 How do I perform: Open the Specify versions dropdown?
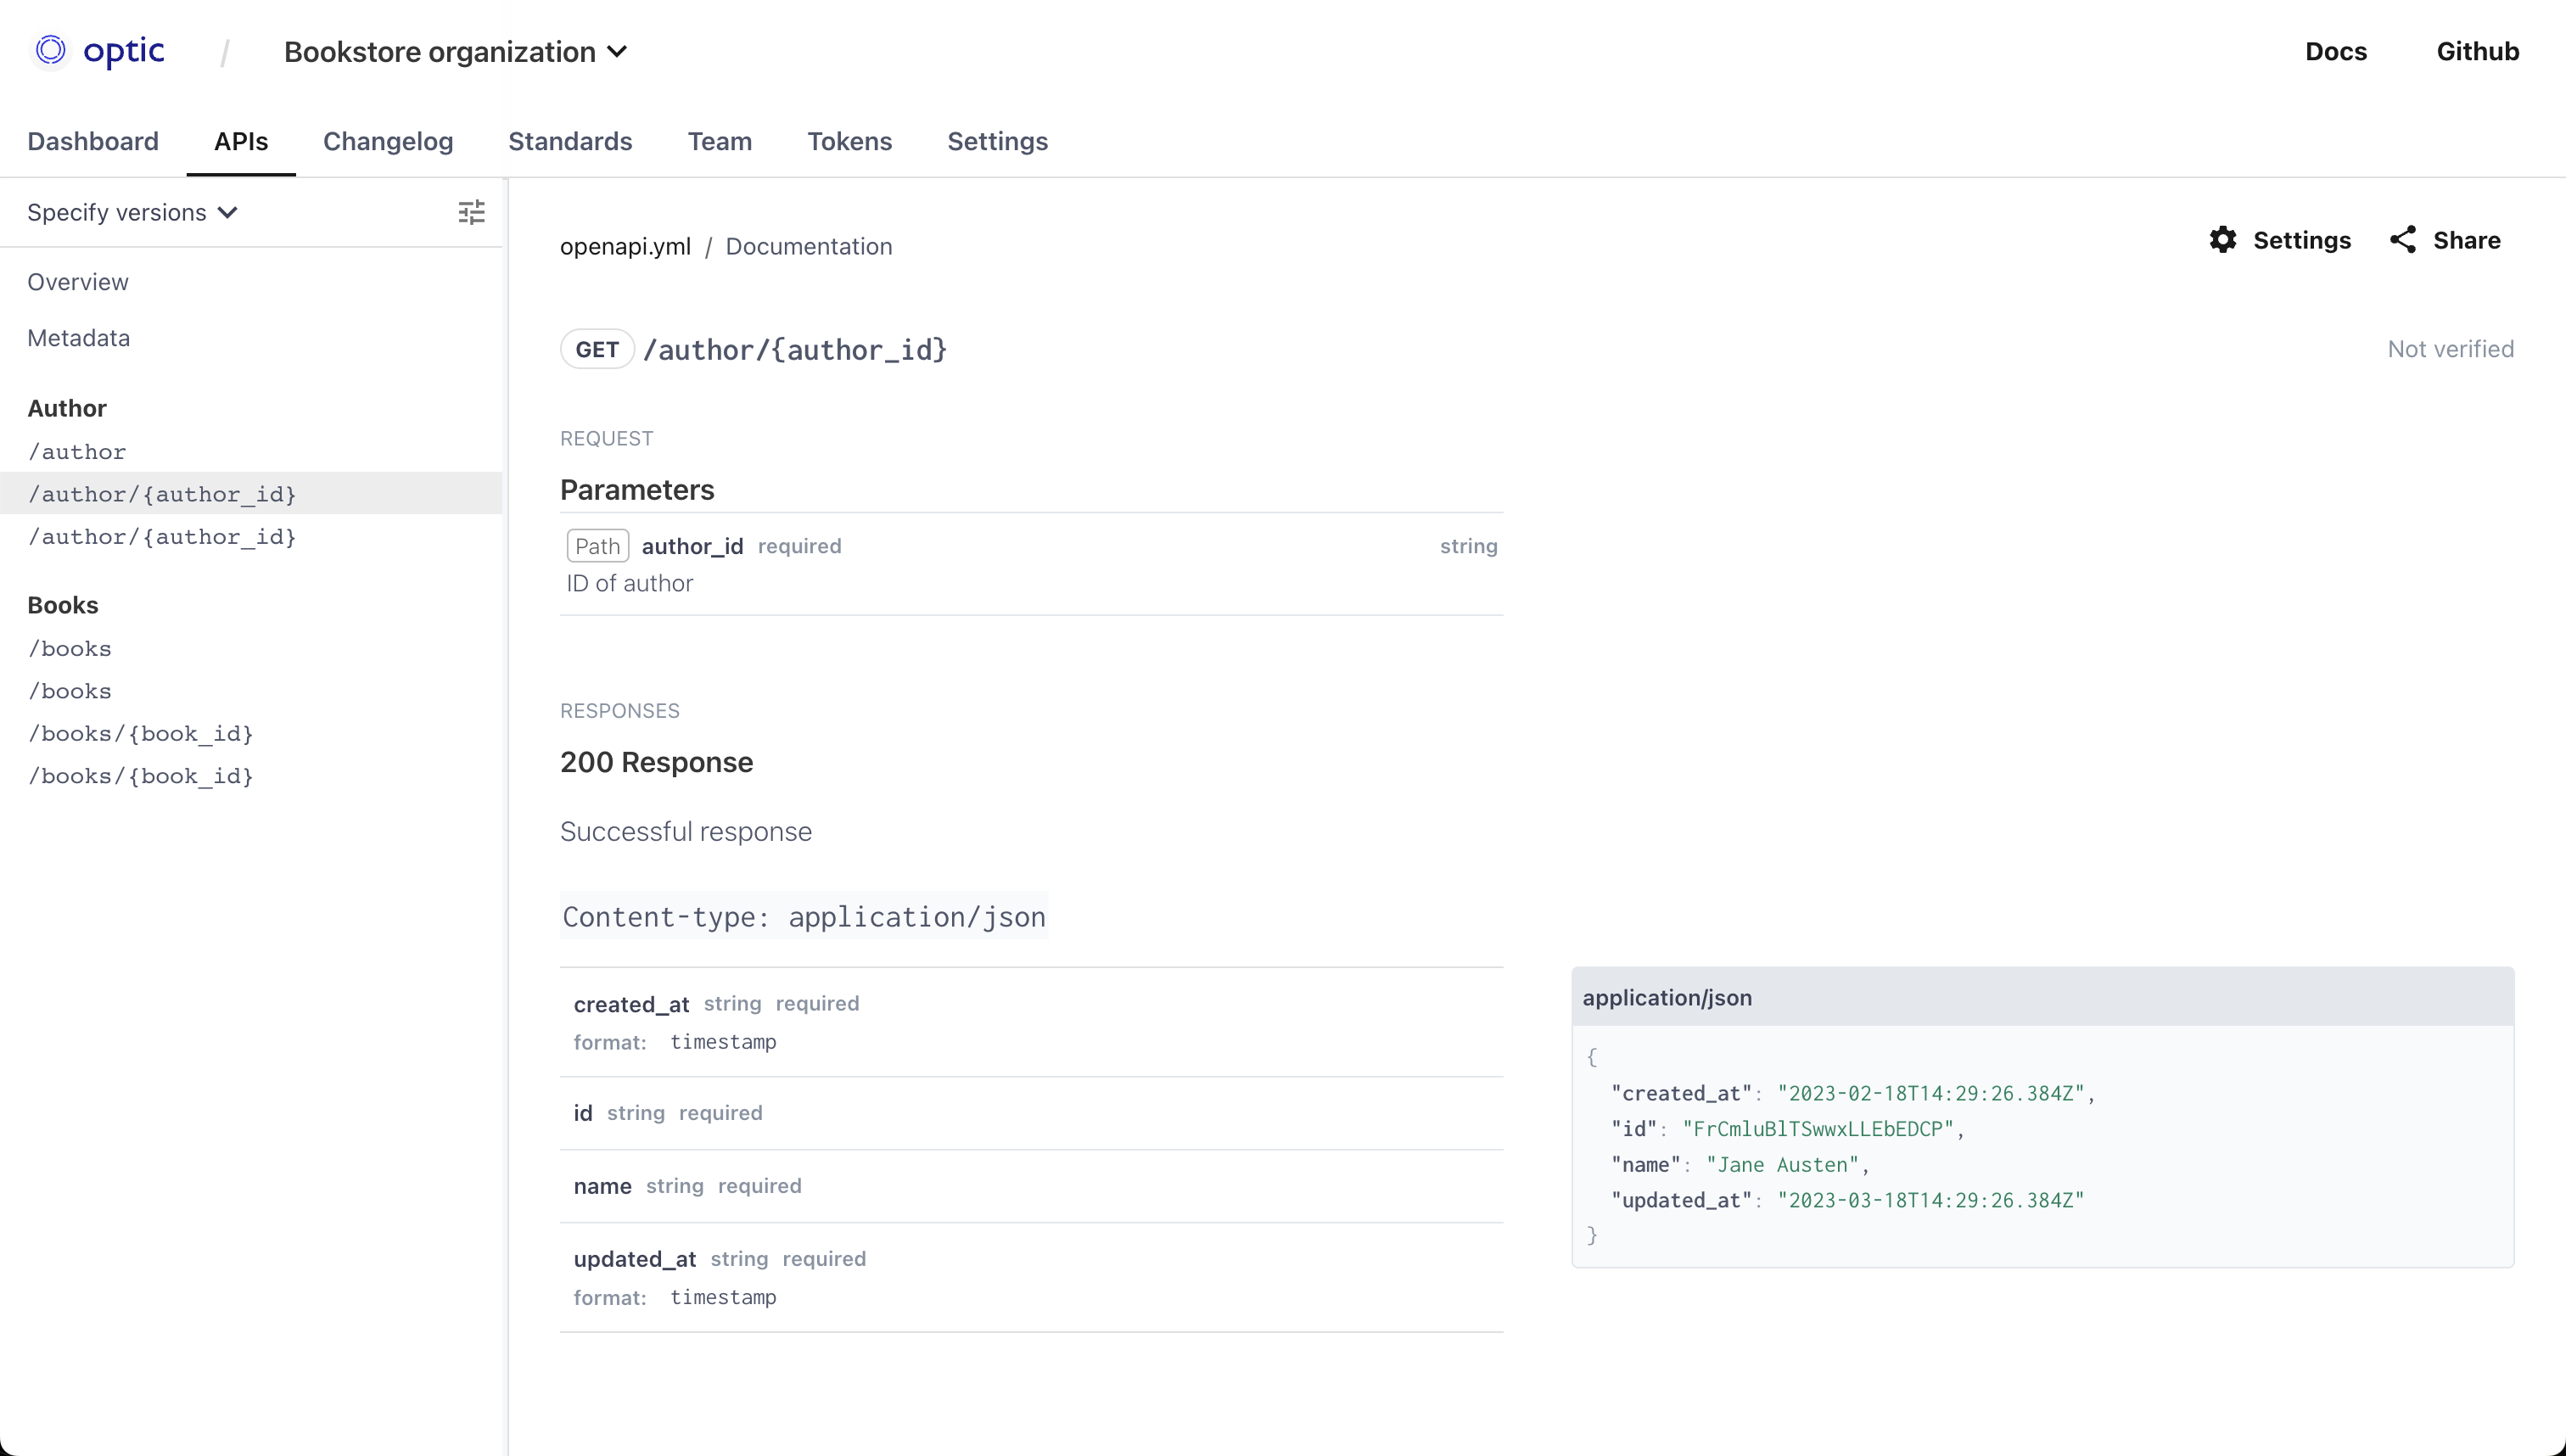tap(132, 212)
